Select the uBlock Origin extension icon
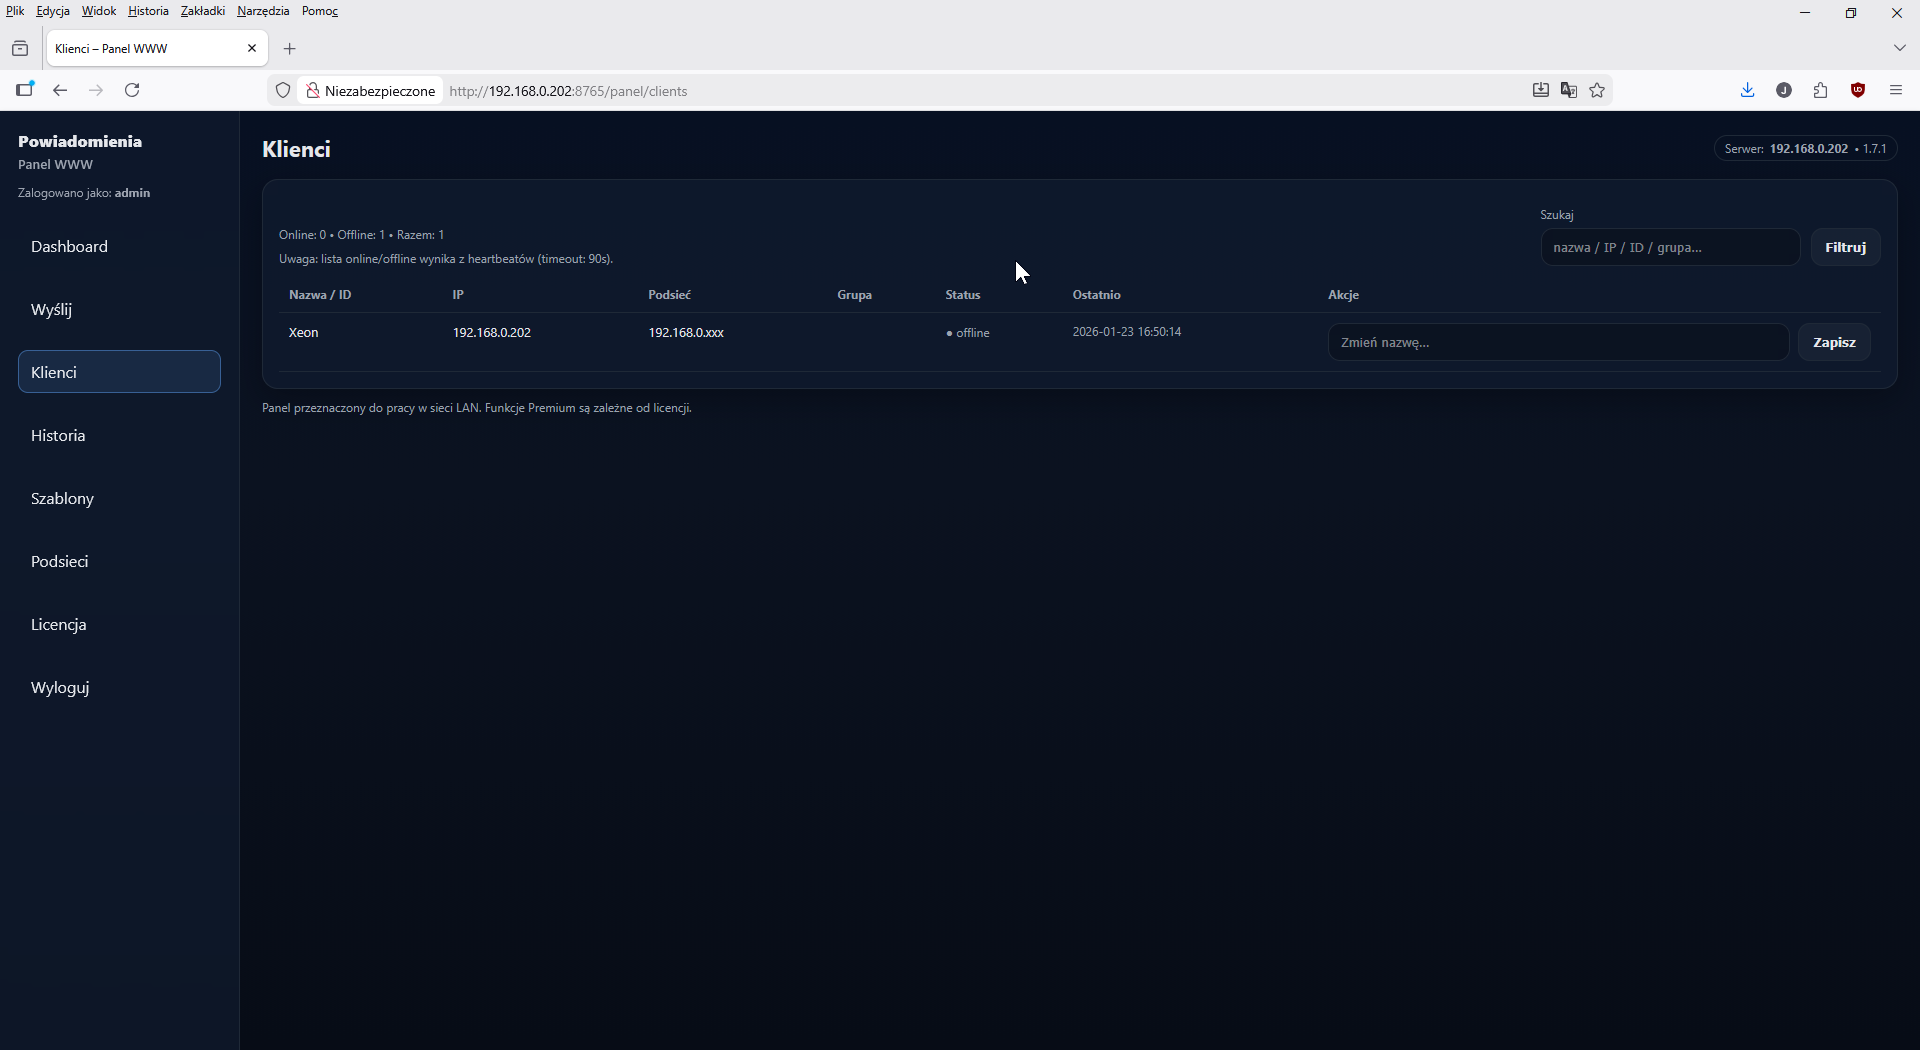1920x1050 pixels. click(x=1858, y=90)
